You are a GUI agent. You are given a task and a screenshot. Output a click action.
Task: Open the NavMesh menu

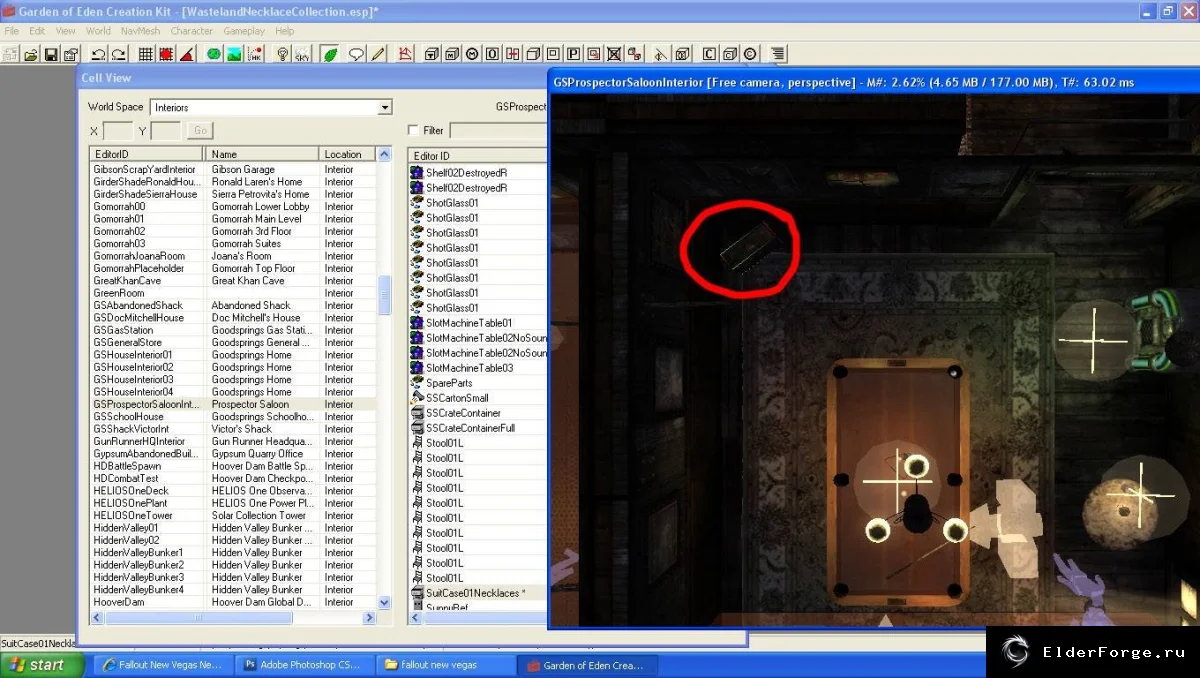pyautogui.click(x=140, y=31)
